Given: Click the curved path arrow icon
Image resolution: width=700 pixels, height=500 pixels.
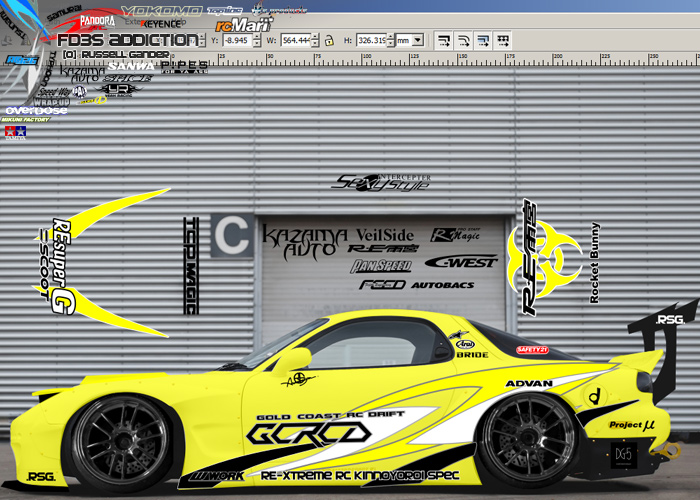Looking at the screenshot, I should 463,41.
